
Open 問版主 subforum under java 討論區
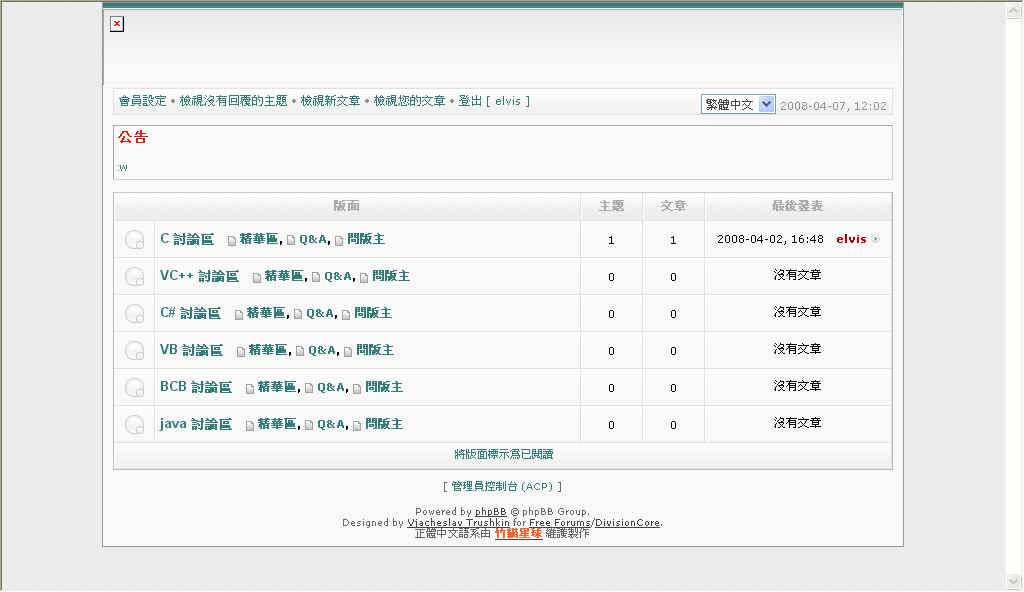384,424
